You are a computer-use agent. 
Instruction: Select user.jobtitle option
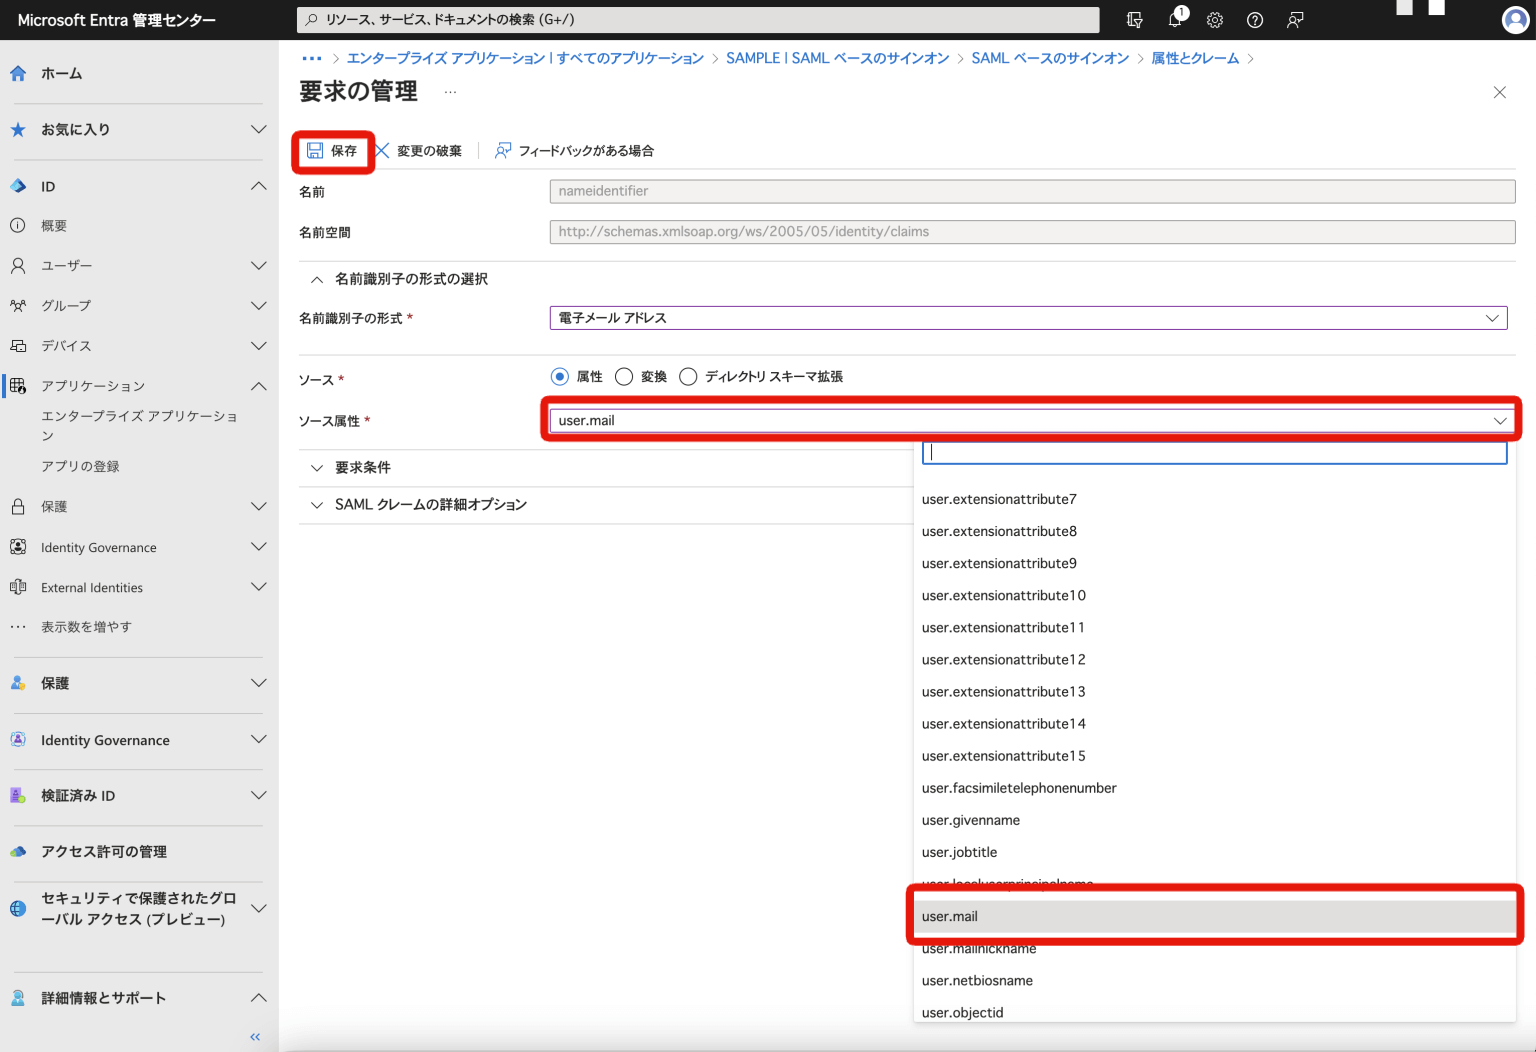pos(1214,852)
